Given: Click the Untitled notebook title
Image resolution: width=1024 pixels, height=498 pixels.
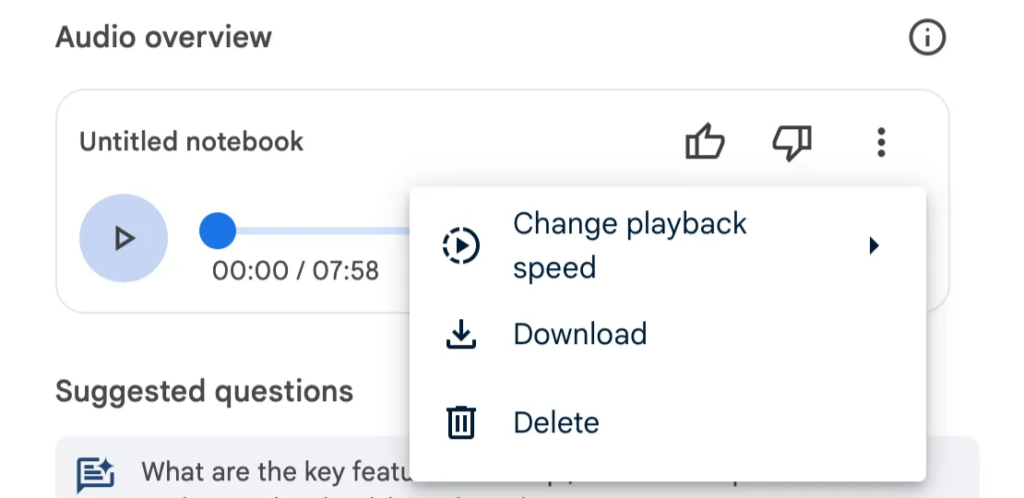Looking at the screenshot, I should 191,142.
